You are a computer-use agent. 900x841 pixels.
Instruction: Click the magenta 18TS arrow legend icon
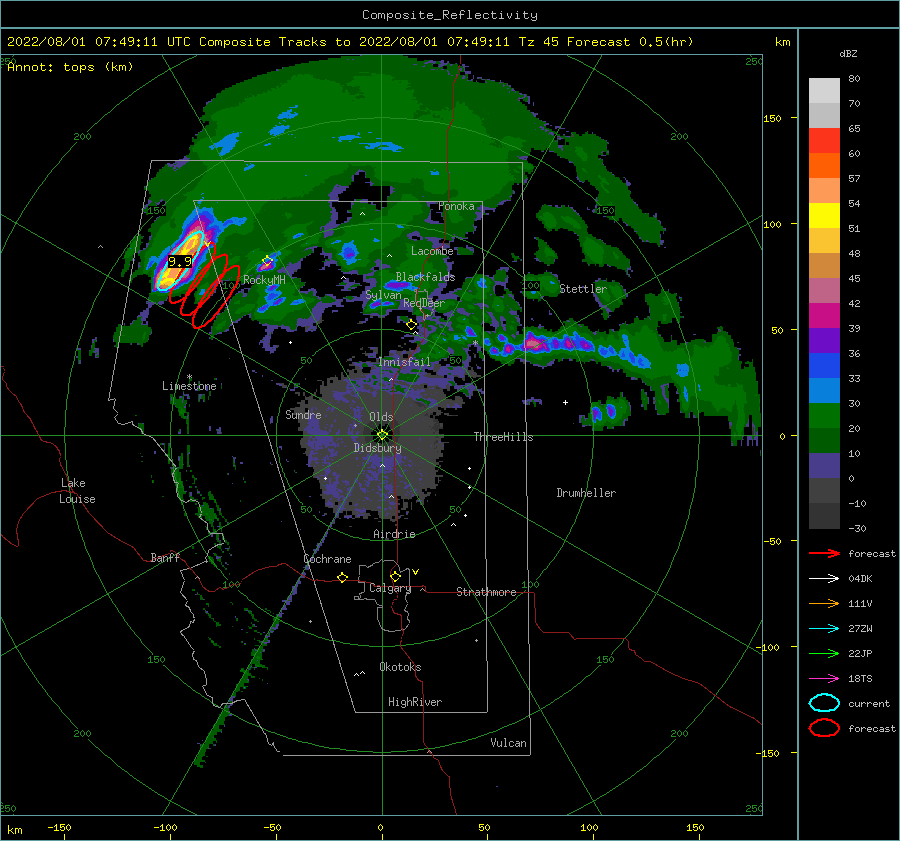click(x=824, y=679)
